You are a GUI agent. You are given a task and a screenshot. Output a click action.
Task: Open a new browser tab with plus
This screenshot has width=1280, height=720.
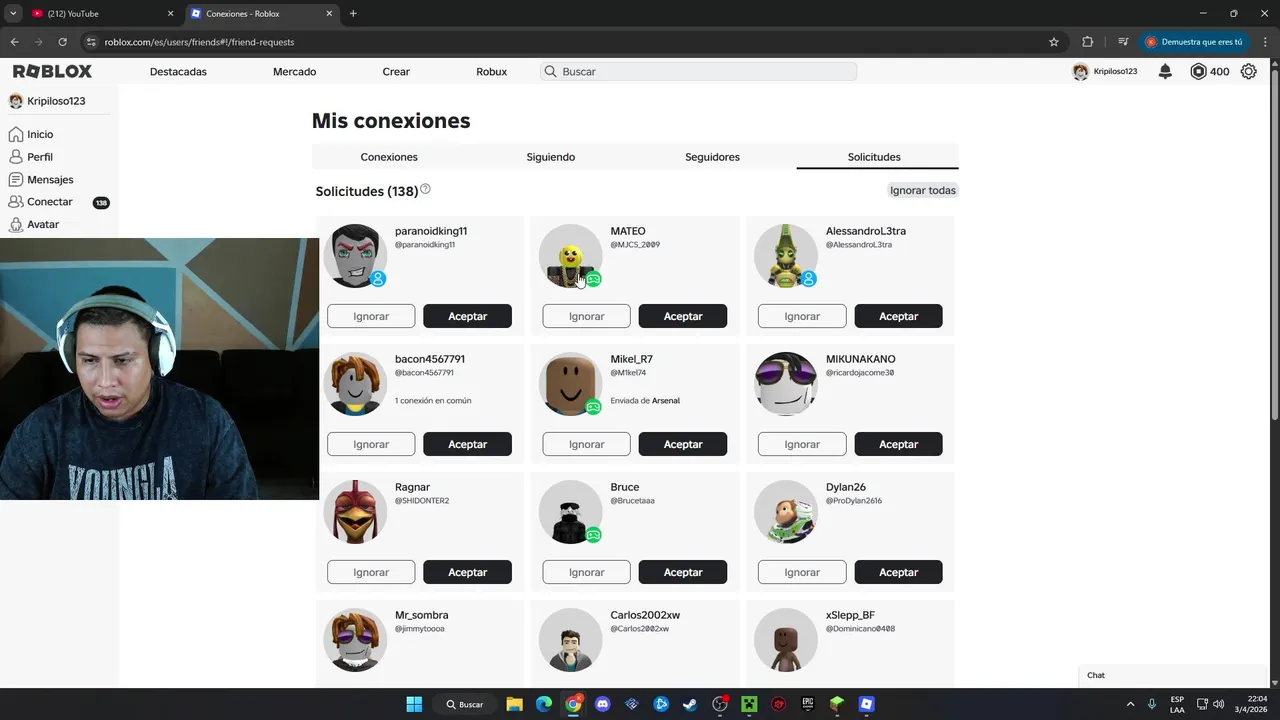(353, 14)
